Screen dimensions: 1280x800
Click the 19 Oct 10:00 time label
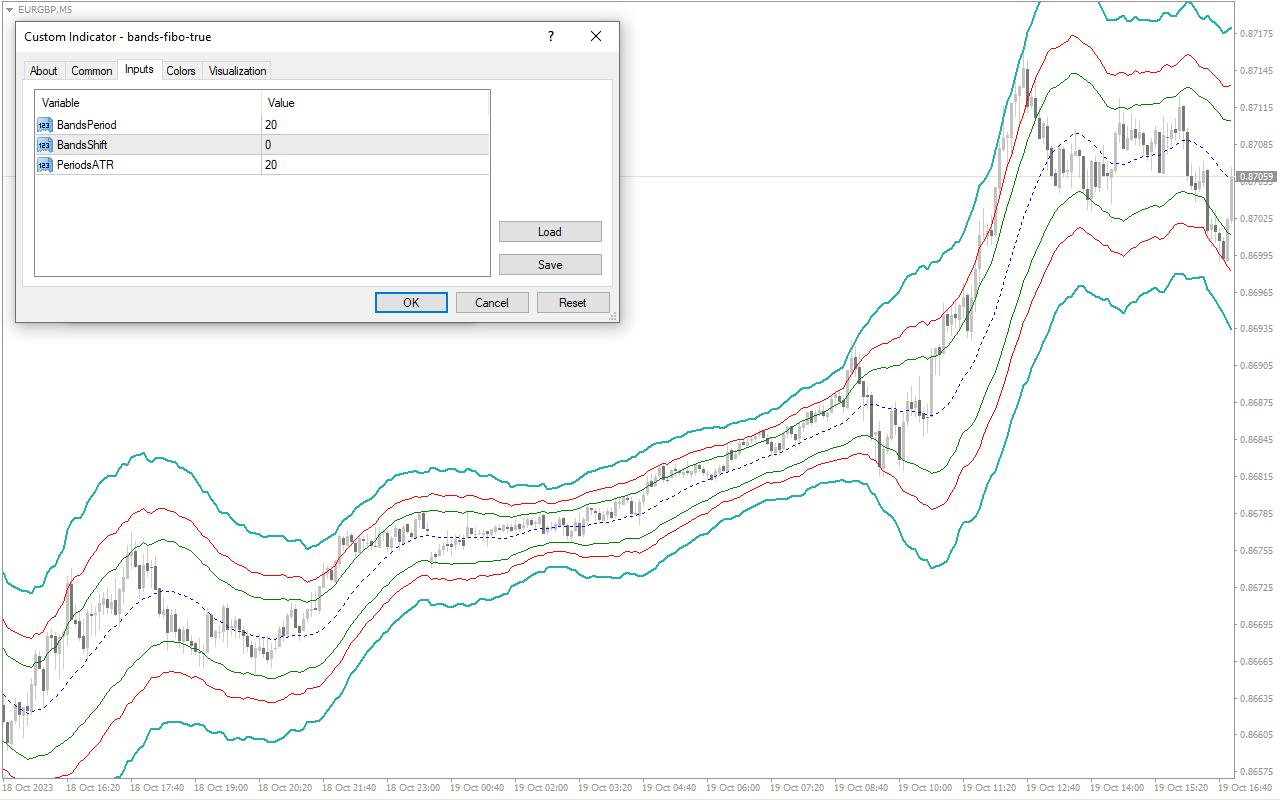coord(926,788)
